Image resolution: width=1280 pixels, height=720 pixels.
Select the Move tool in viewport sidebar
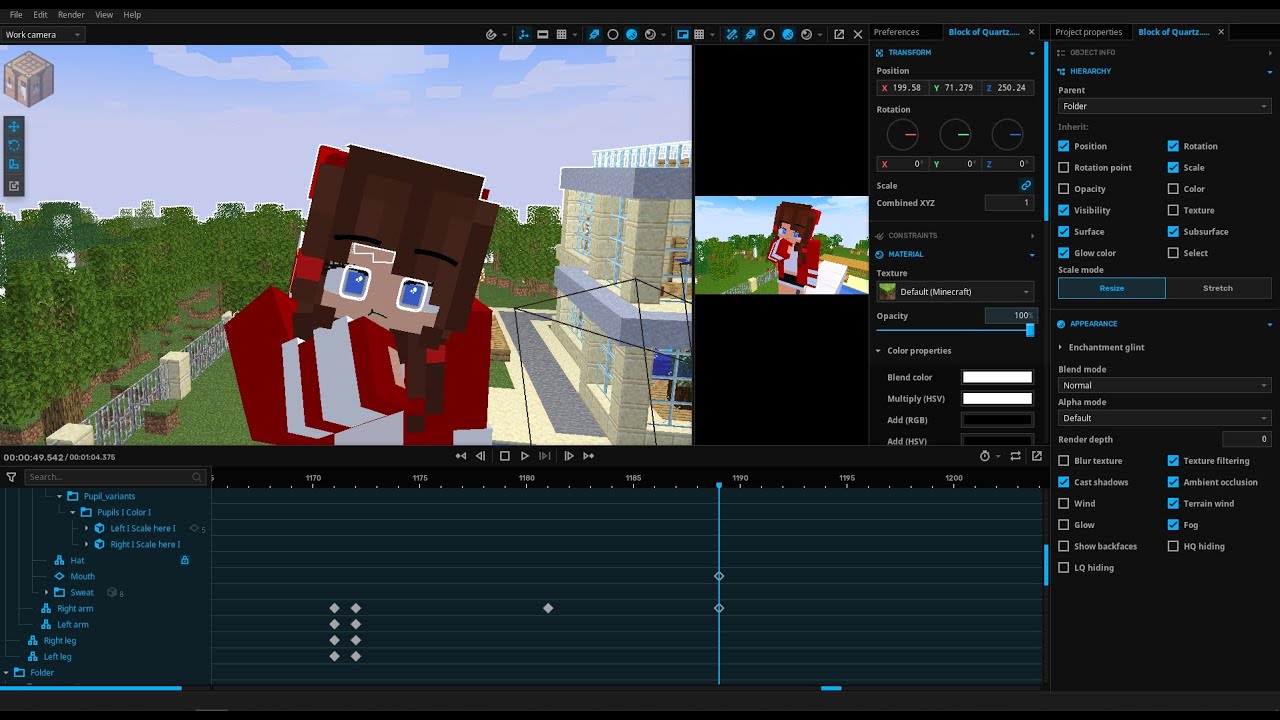(14, 126)
